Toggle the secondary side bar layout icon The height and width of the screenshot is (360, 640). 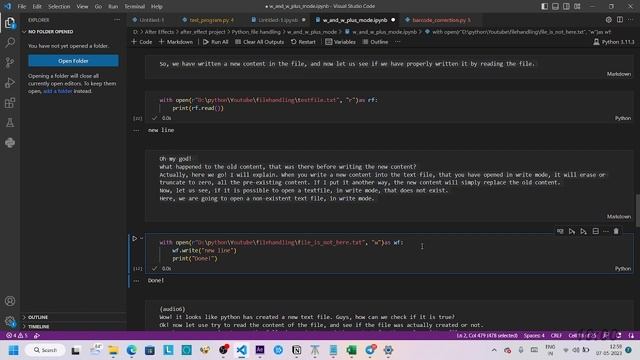point(567,6)
